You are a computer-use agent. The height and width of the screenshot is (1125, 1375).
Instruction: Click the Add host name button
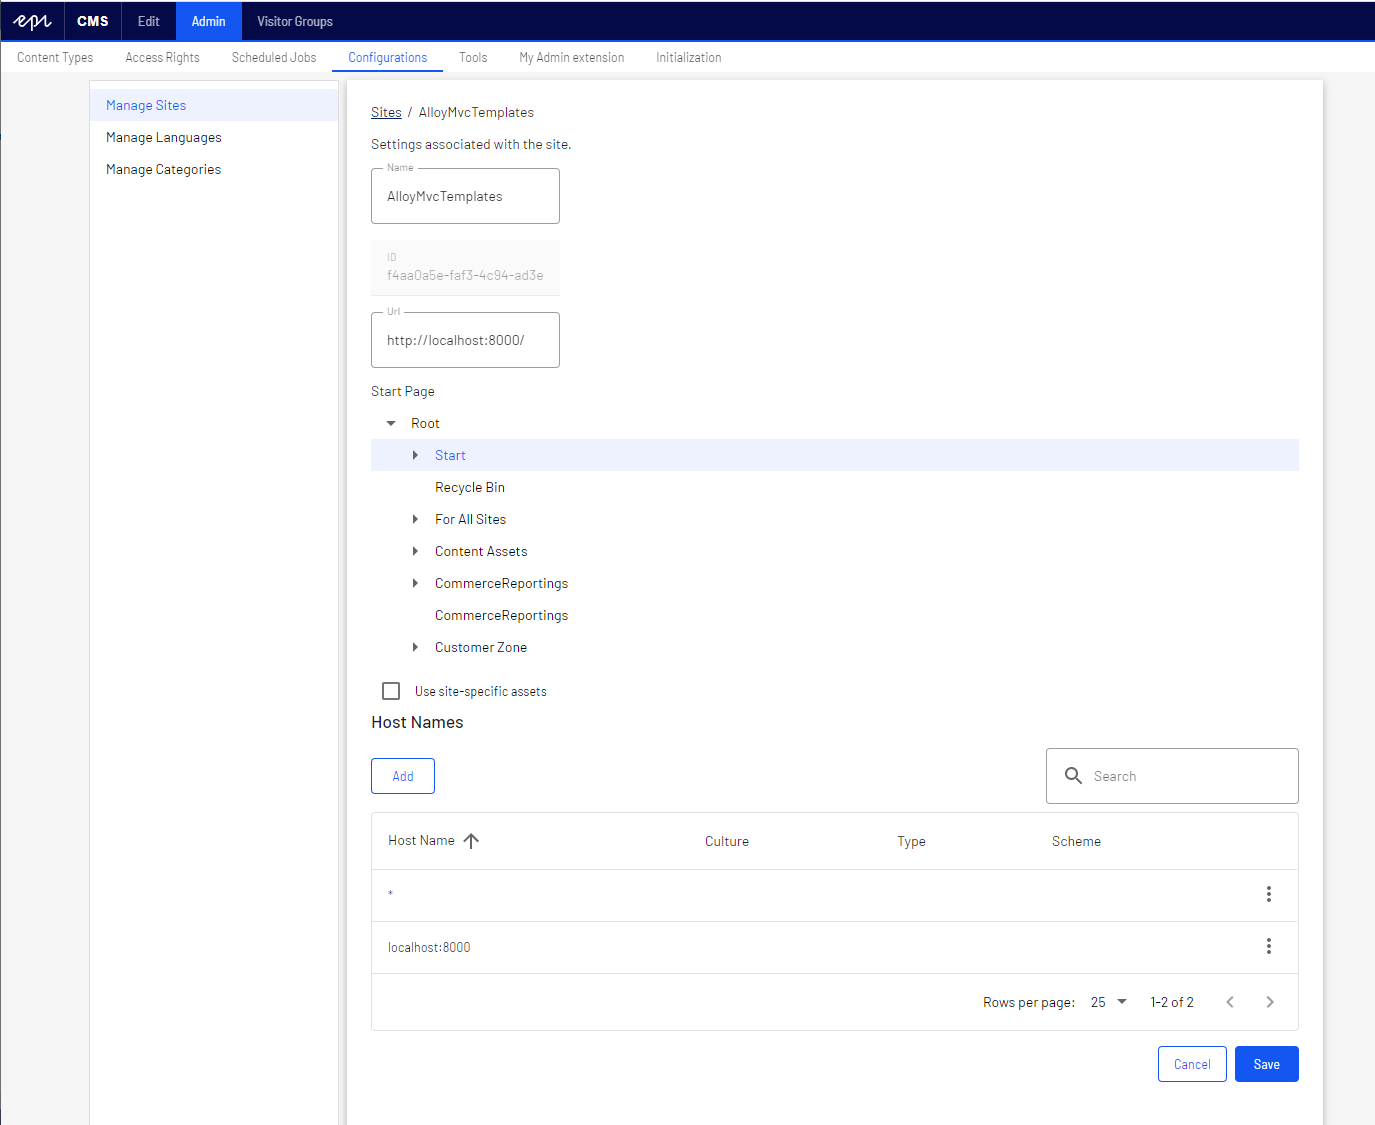click(x=402, y=776)
